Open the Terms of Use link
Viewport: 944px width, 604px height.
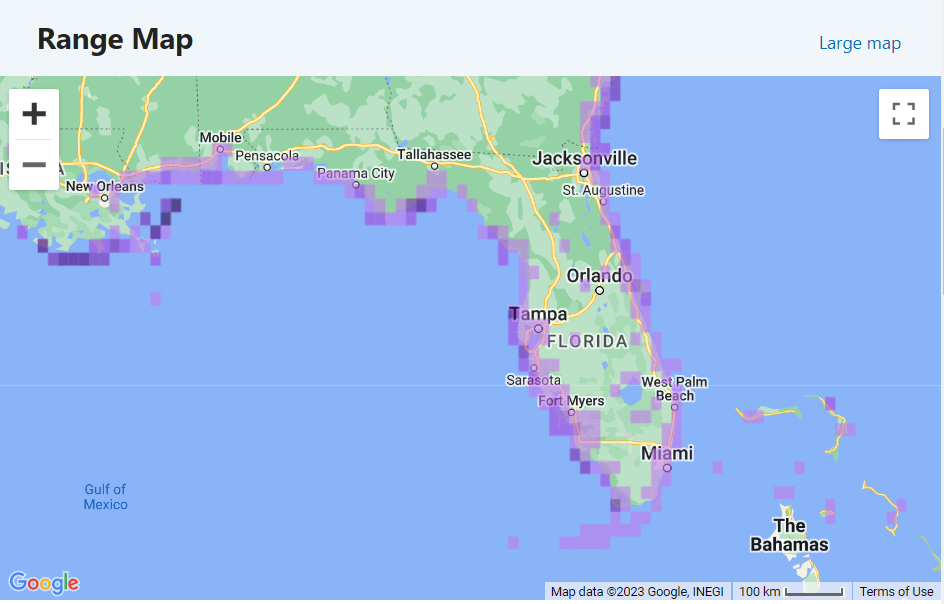896,591
